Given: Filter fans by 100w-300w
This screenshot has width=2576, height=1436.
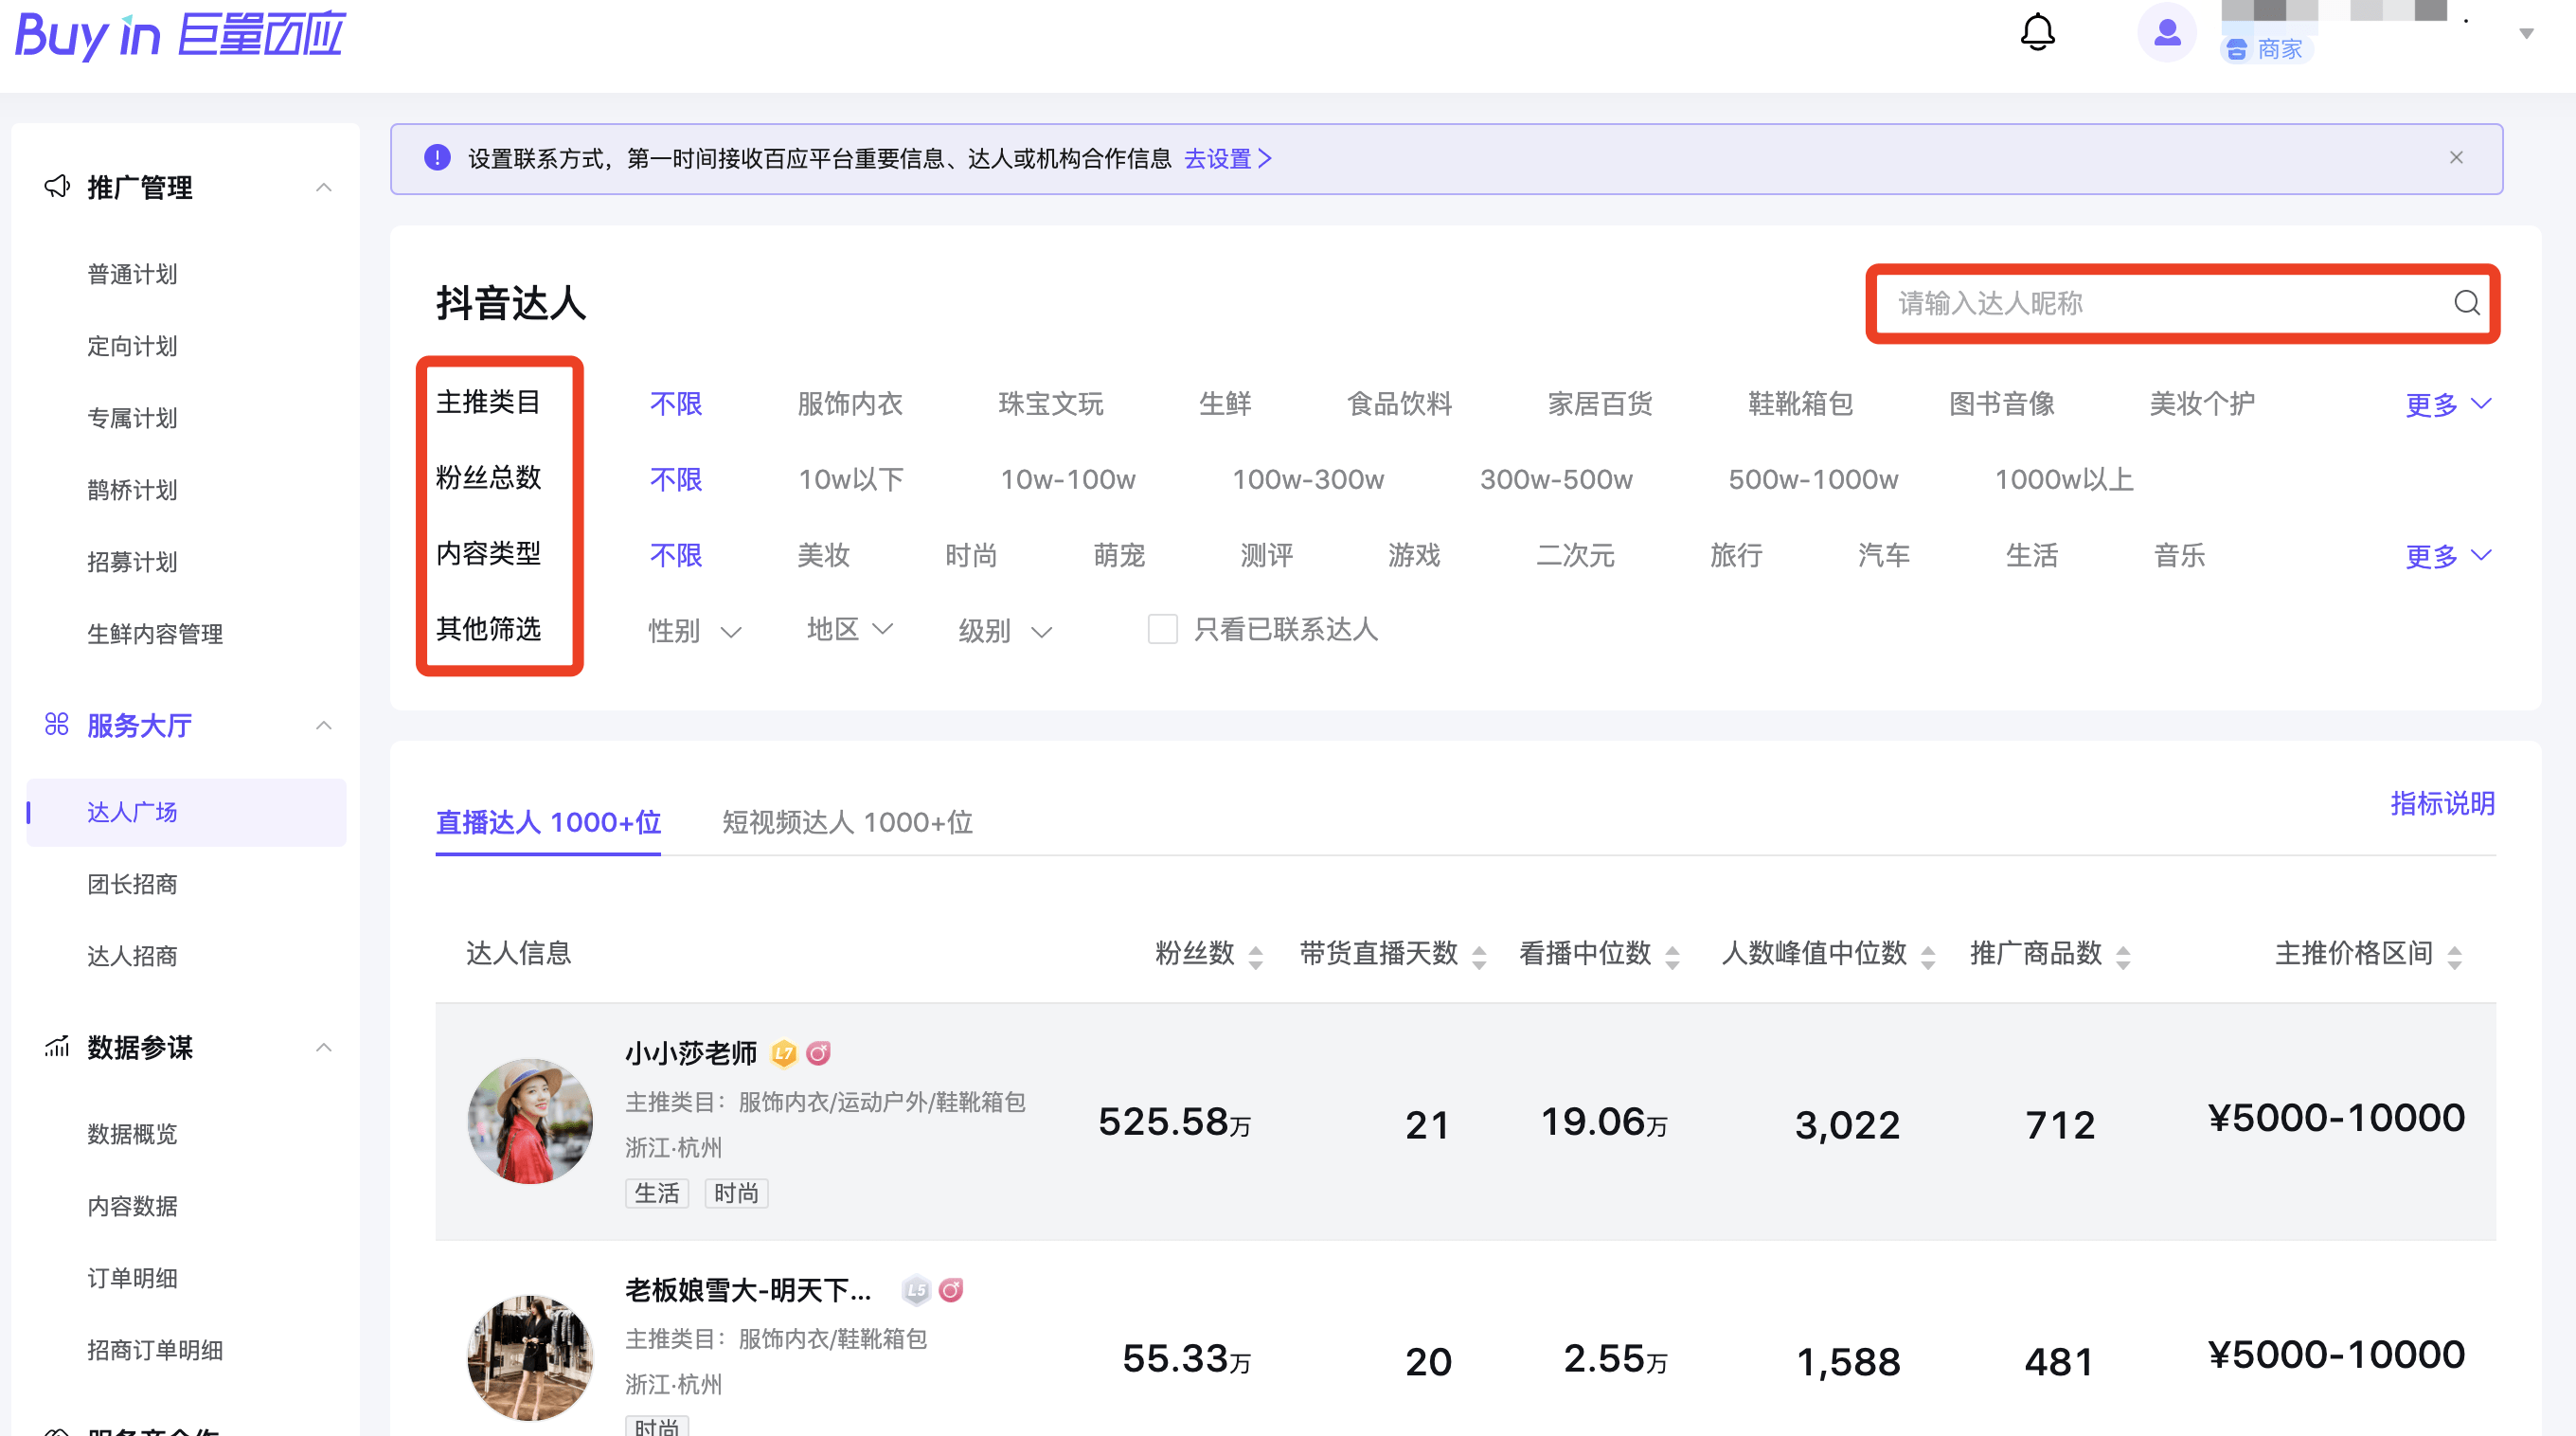Looking at the screenshot, I should [x=1308, y=479].
